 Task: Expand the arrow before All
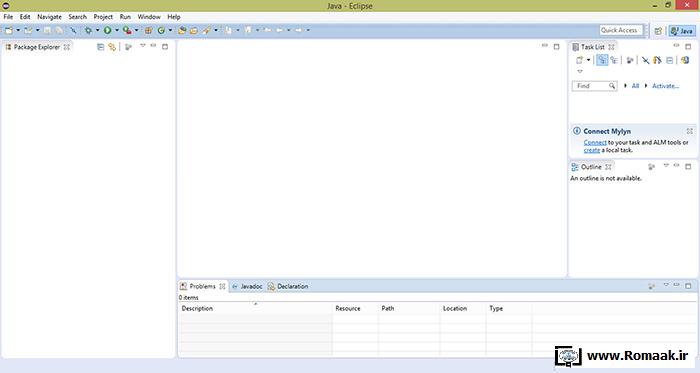(625, 86)
